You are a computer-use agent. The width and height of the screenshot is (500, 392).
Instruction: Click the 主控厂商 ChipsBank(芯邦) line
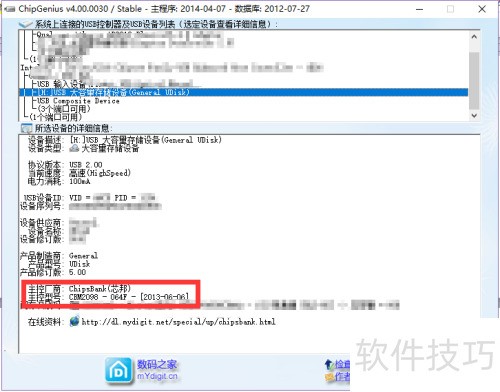click(80, 289)
